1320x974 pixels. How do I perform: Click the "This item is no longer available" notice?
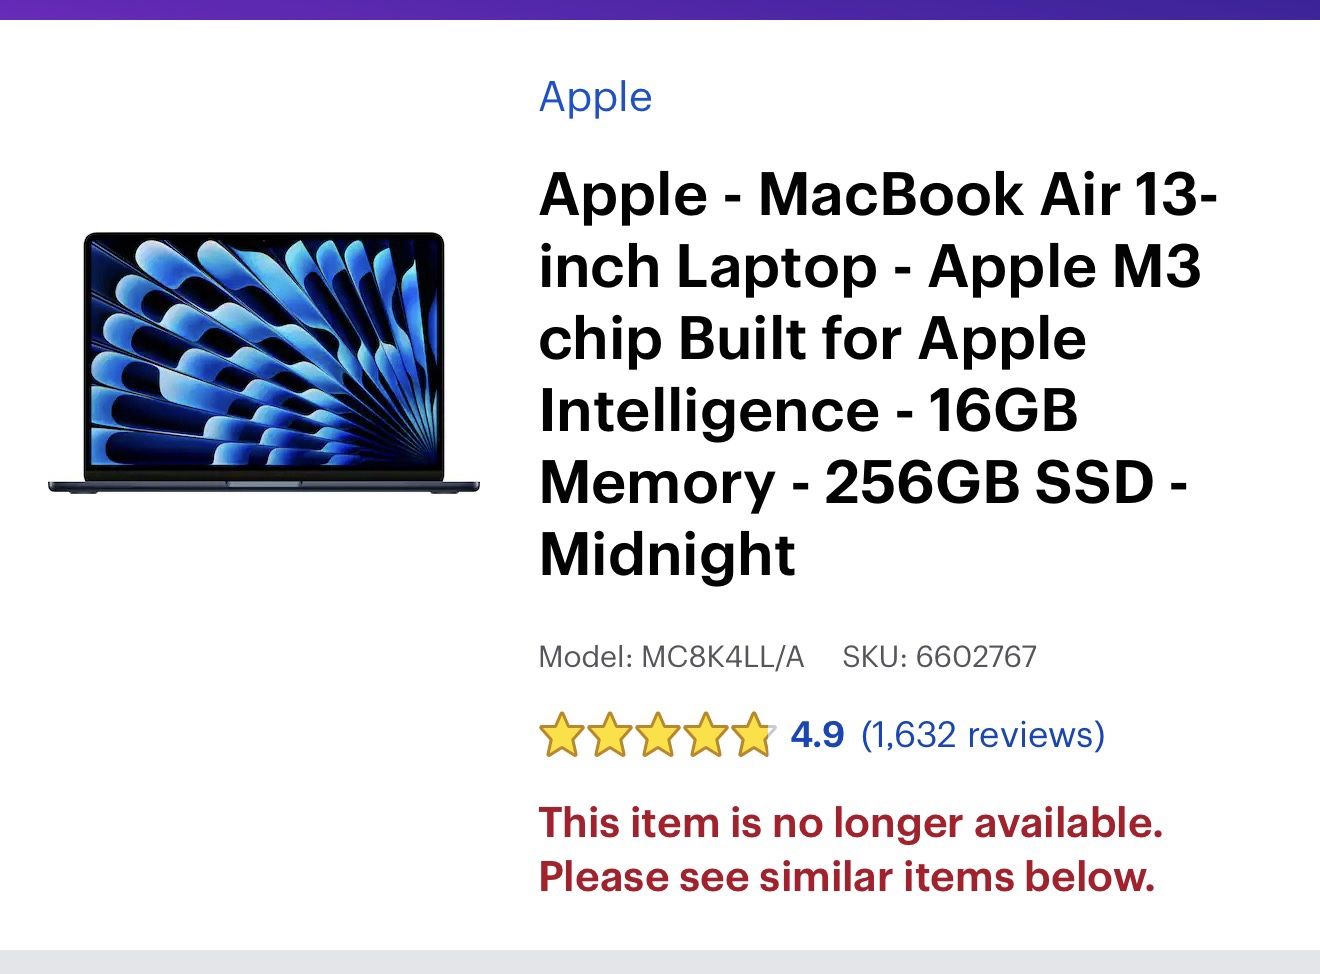point(850,823)
